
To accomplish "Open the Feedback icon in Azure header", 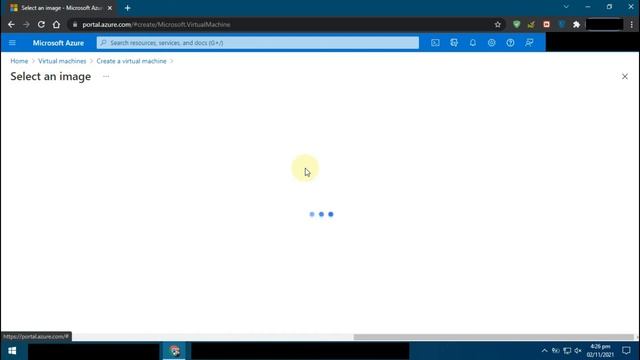I will 529,43.
